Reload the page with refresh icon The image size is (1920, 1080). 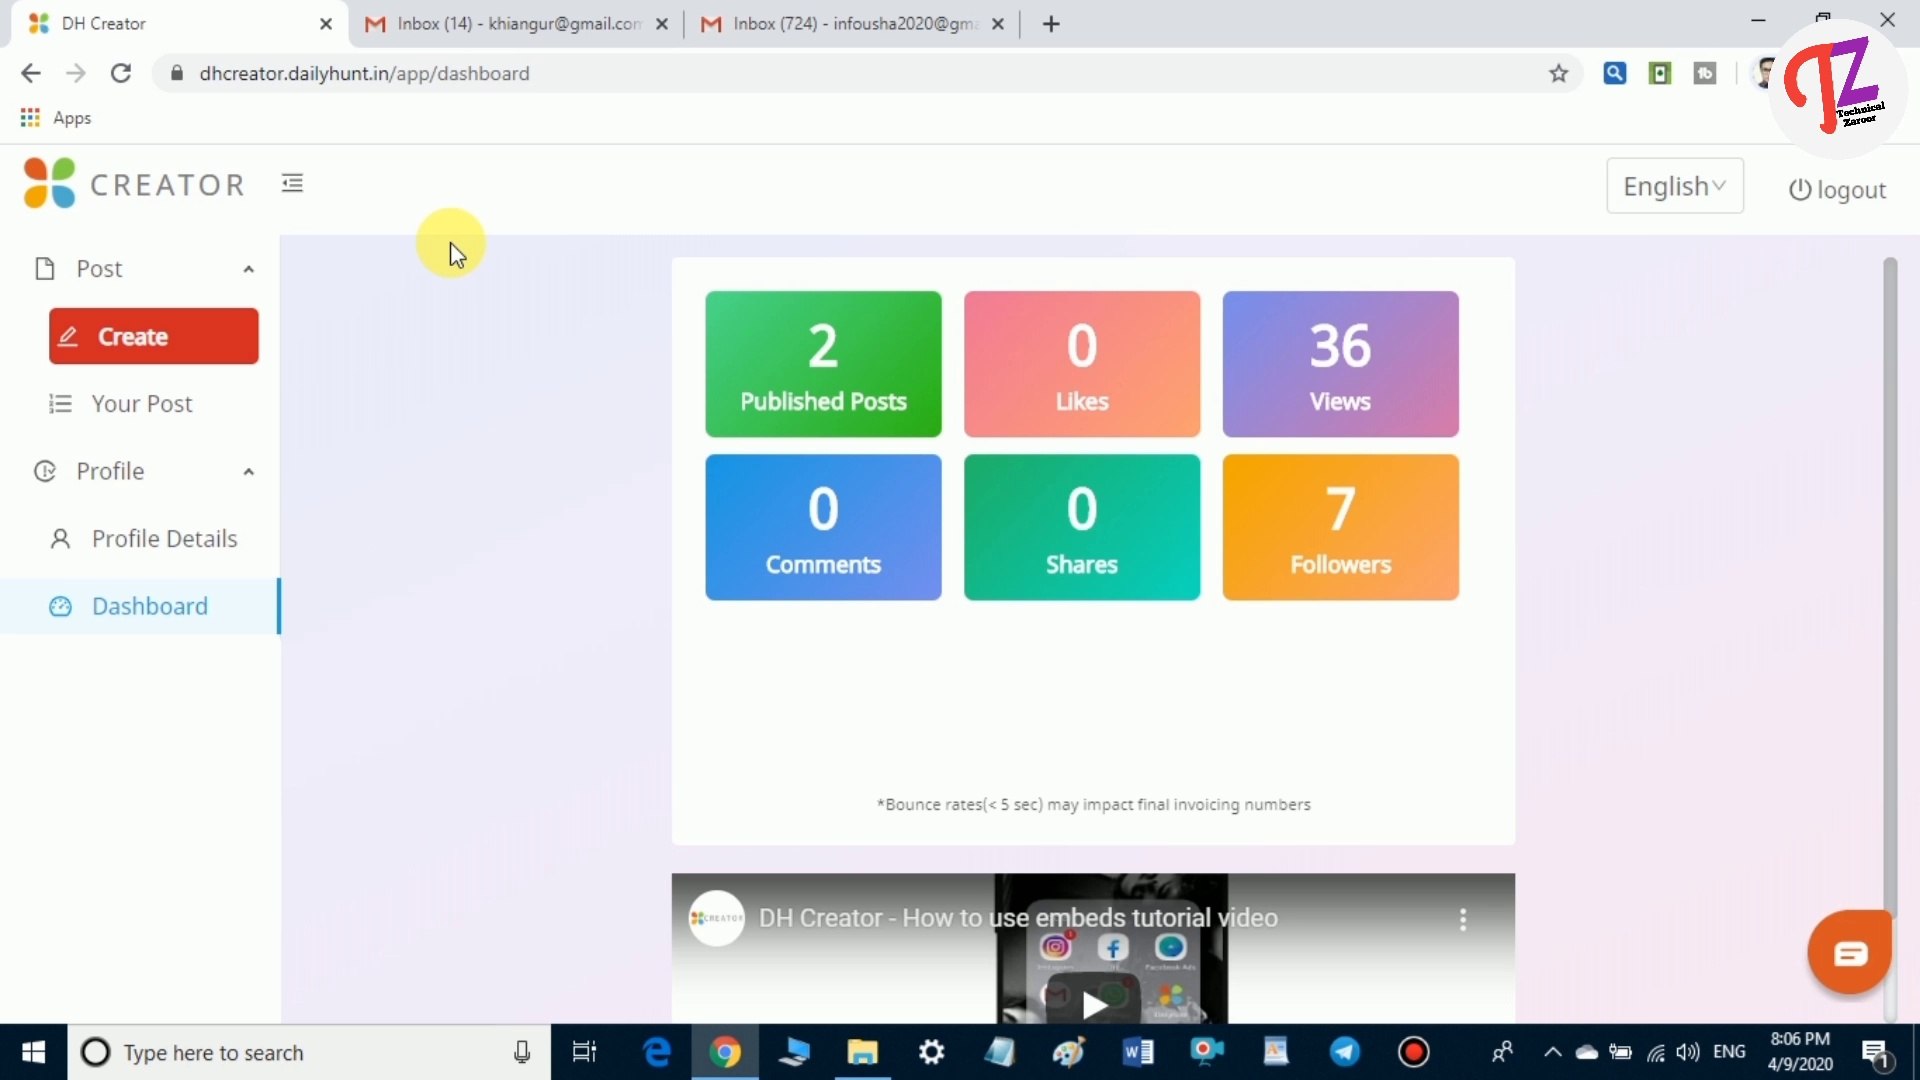pos(121,73)
